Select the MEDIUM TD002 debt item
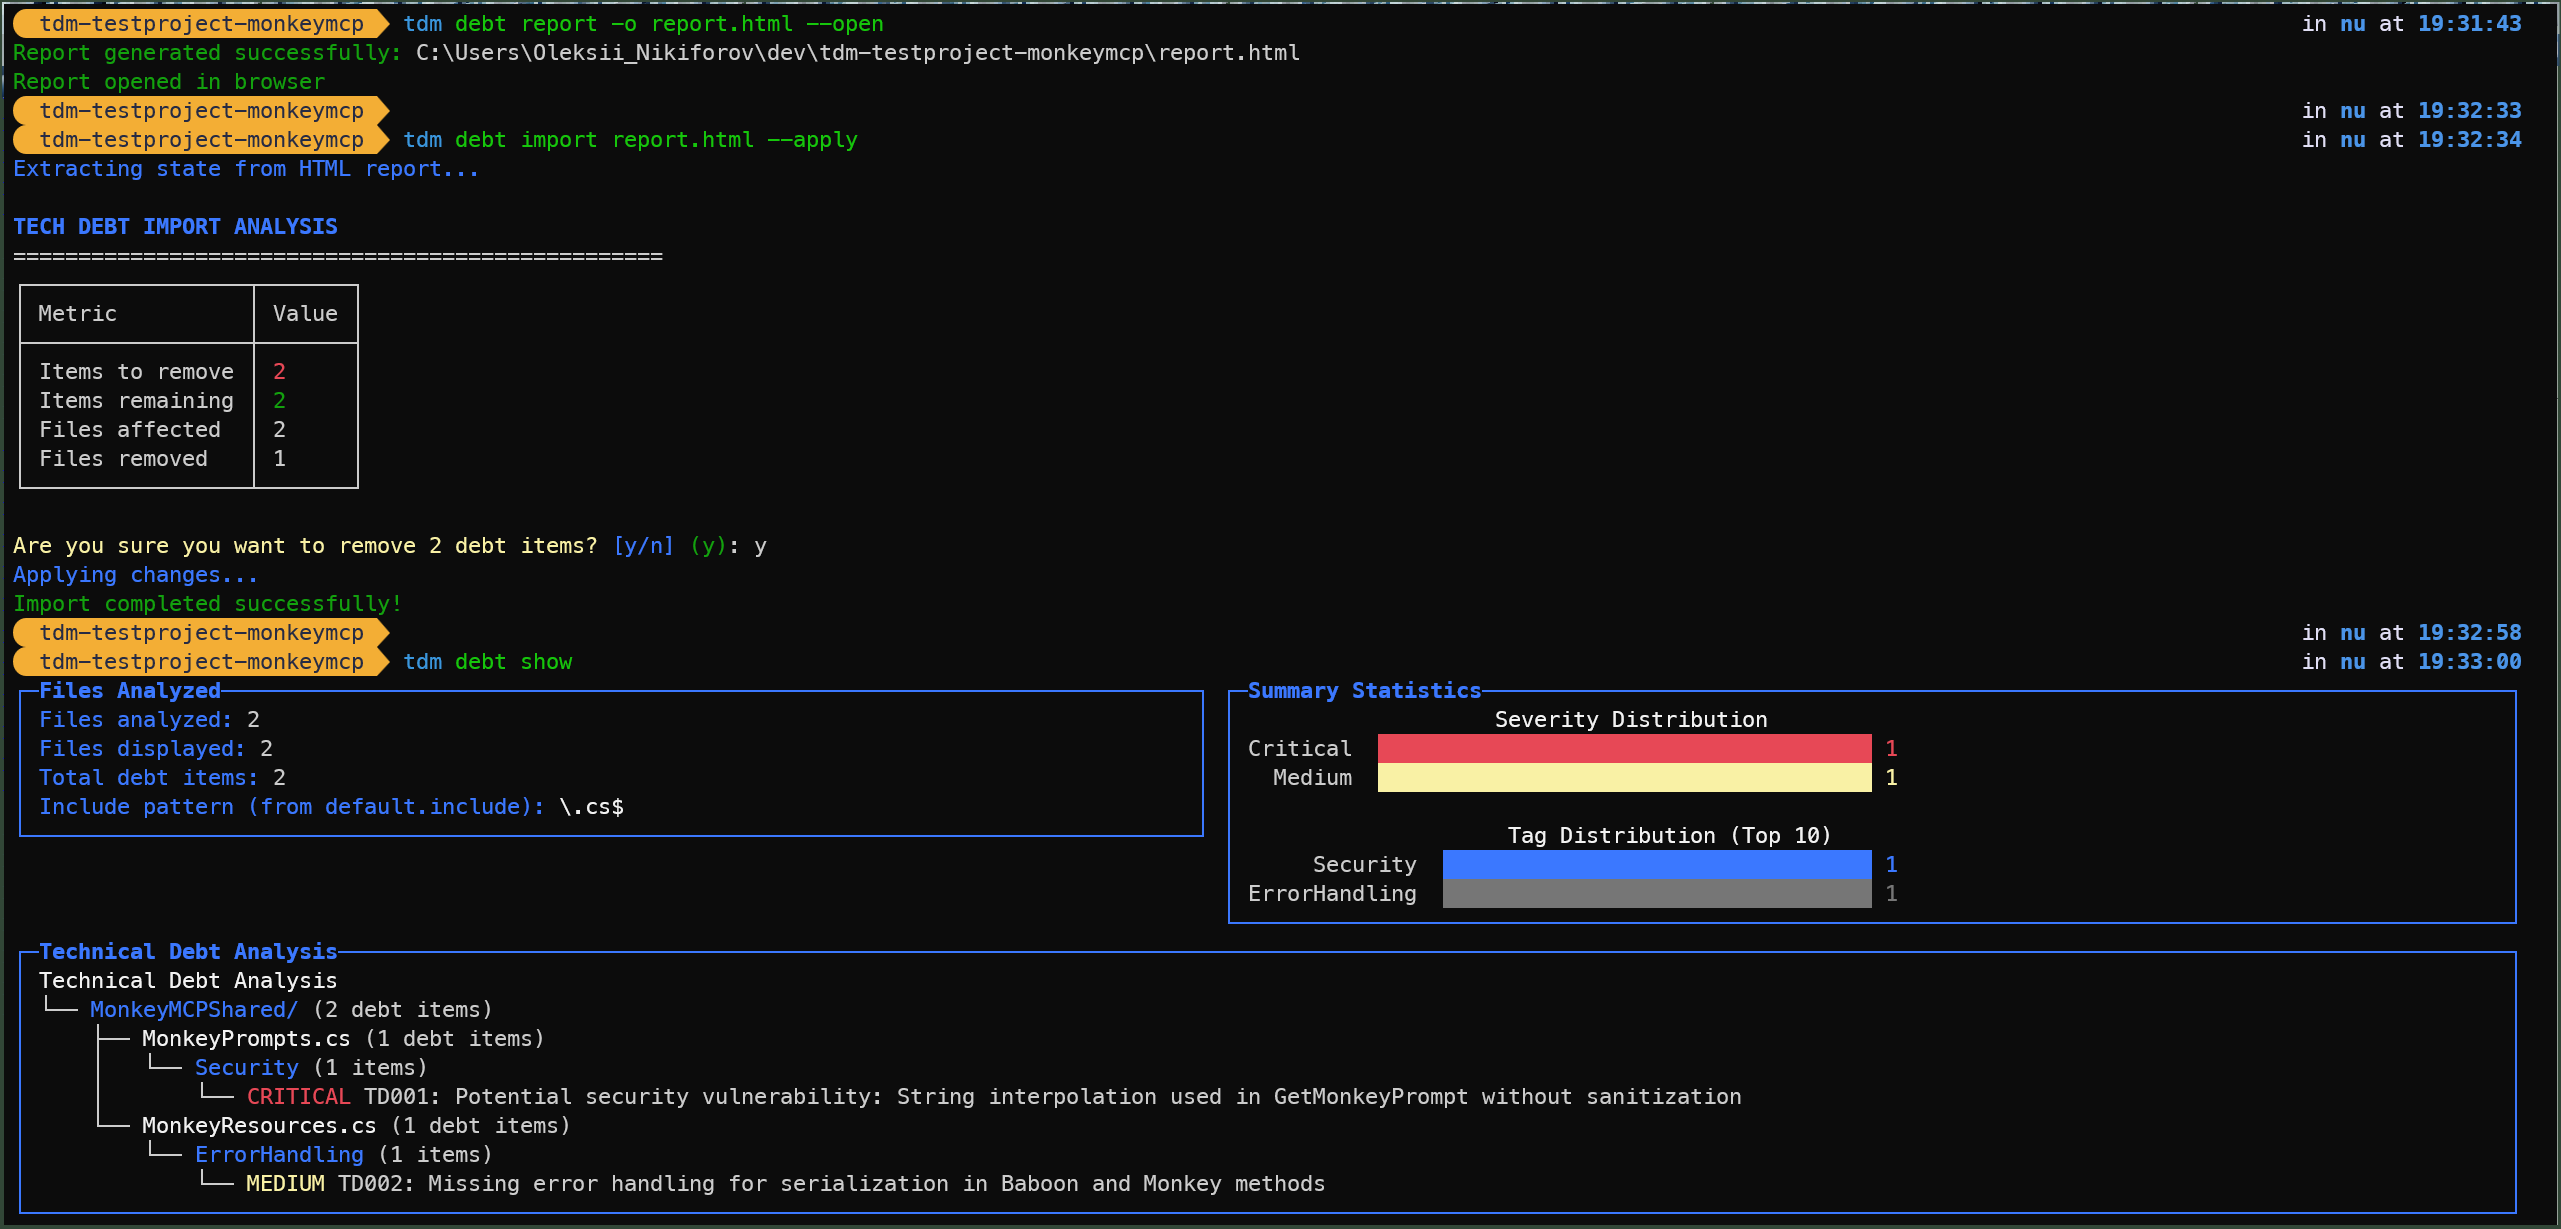This screenshot has width=2561, height=1229. pyautogui.click(x=785, y=1184)
